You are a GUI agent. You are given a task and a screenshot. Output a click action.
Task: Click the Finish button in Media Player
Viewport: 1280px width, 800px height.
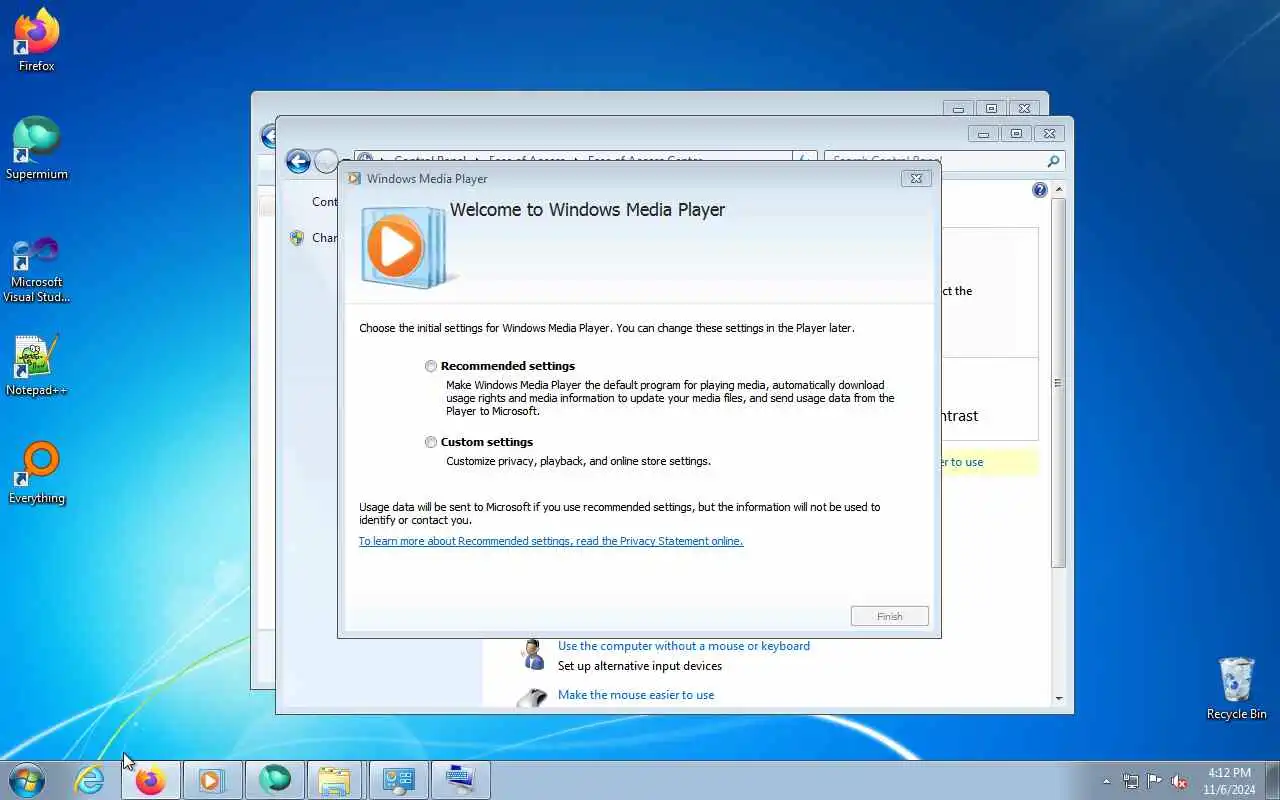click(890, 616)
